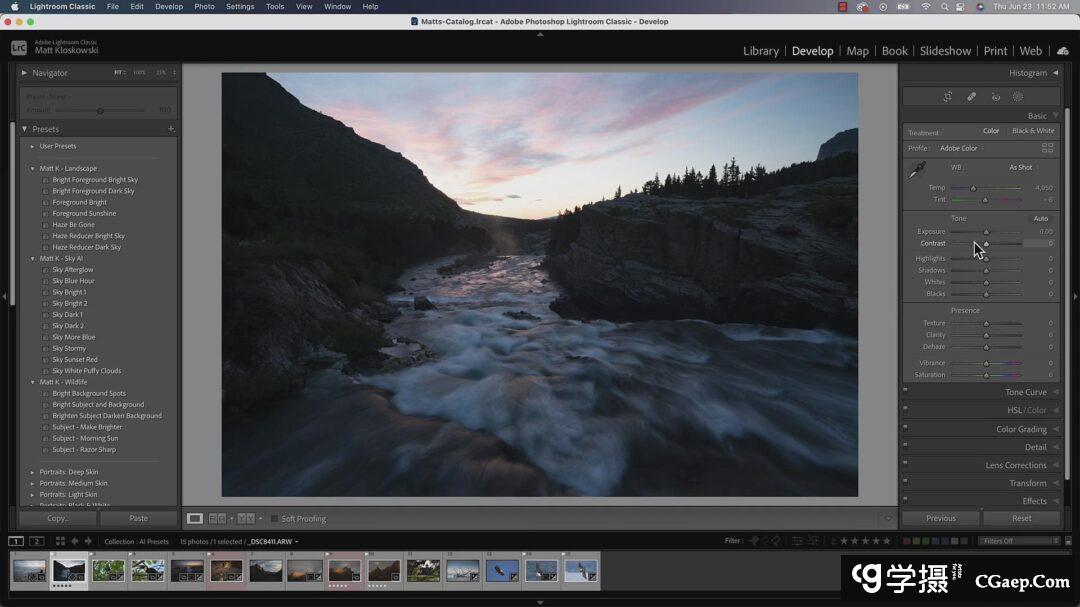Open the Photo menu
The image size is (1080, 607).
point(204,6)
